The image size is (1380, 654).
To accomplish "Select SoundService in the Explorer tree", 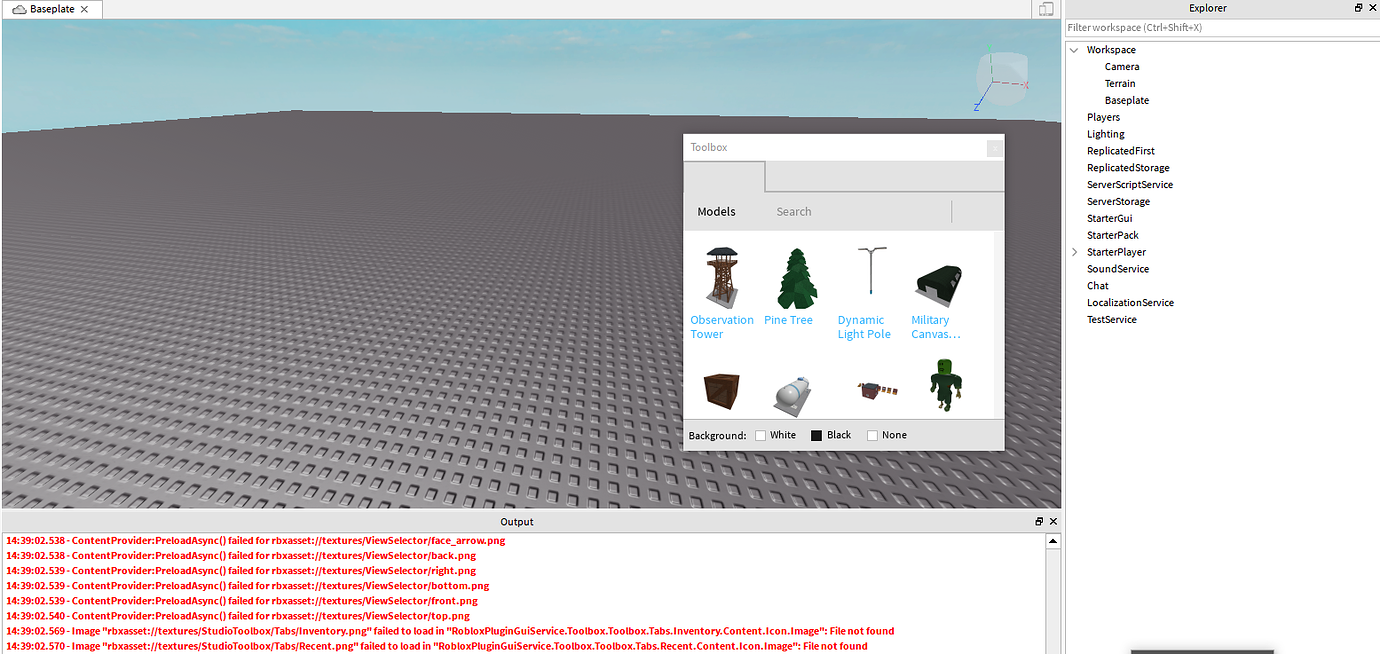I will [x=1118, y=269].
